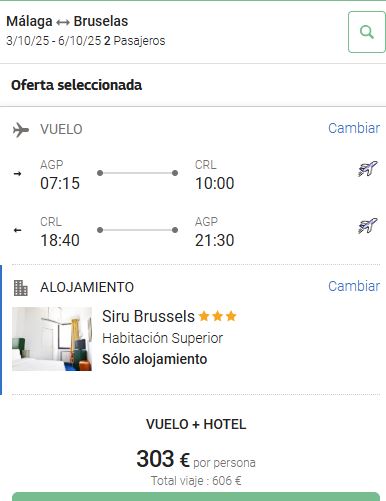Click the return flight airline plane icon
Viewport: 386px width, 501px height.
368,226
